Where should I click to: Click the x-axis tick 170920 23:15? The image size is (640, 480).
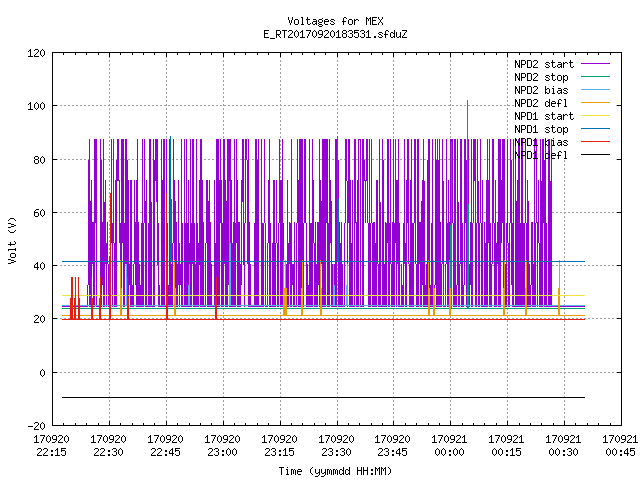point(279,446)
